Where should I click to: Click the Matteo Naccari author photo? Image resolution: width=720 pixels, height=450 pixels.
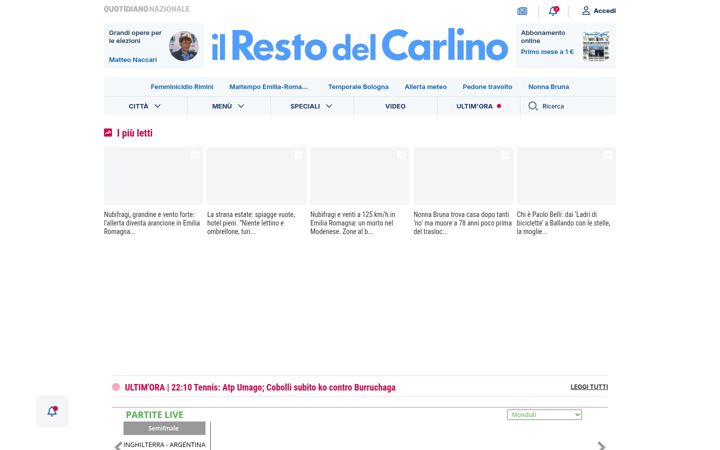(184, 46)
